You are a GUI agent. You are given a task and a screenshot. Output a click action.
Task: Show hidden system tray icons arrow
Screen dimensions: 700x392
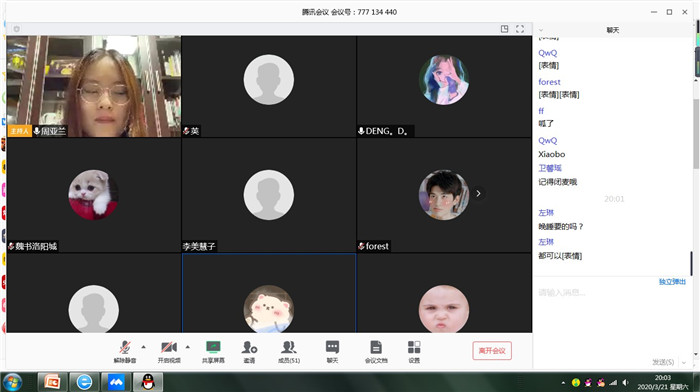pyautogui.click(x=563, y=383)
